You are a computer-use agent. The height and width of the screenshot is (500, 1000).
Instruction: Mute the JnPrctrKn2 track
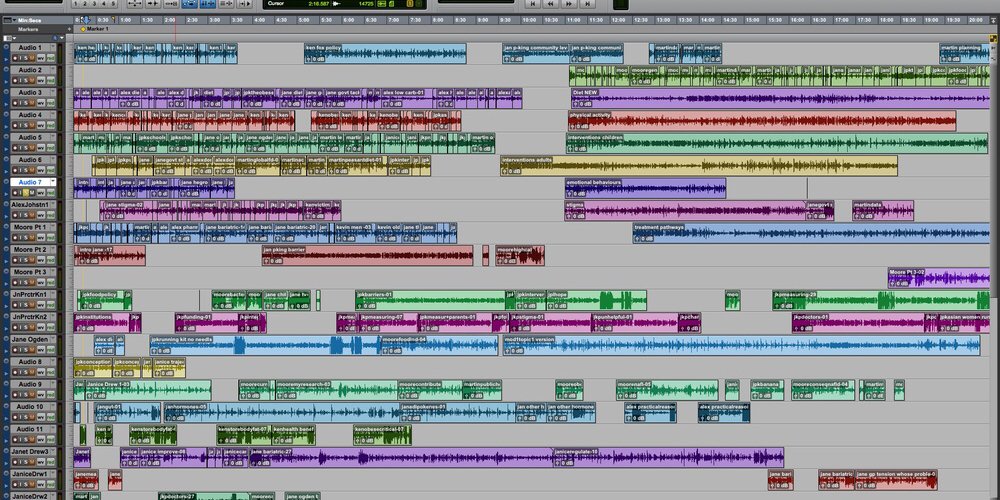pyautogui.click(x=32, y=327)
